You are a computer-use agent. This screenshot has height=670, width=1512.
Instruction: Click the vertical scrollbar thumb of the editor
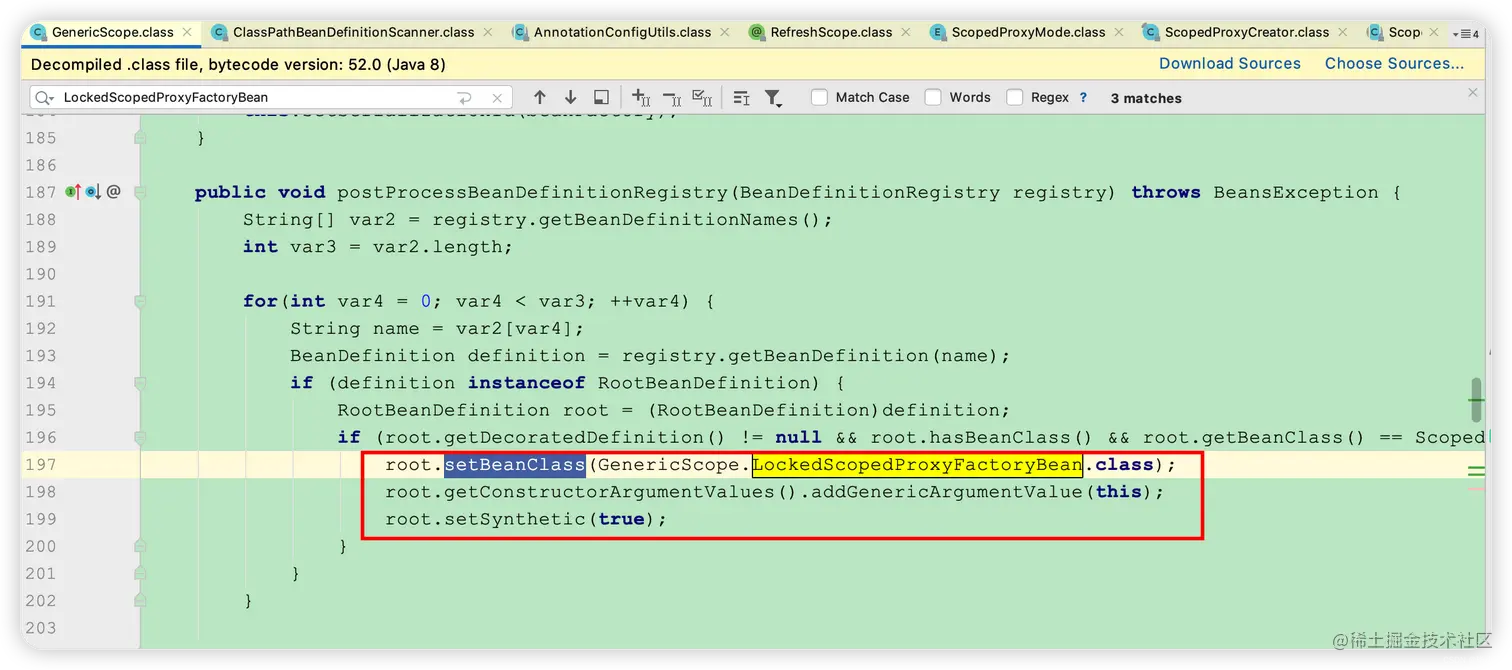(1476, 400)
